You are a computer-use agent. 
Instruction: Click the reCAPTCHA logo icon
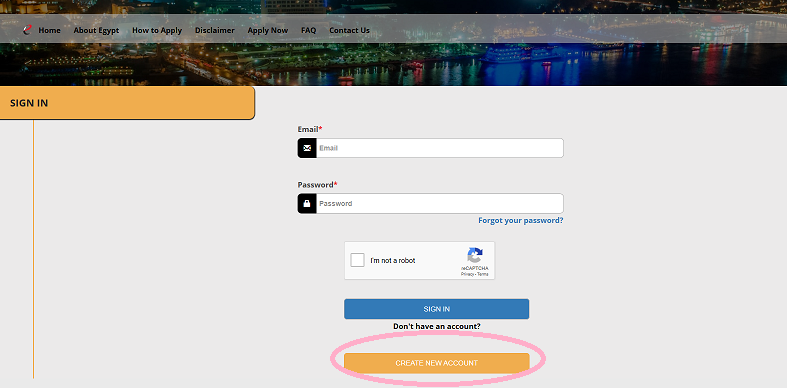point(475,255)
